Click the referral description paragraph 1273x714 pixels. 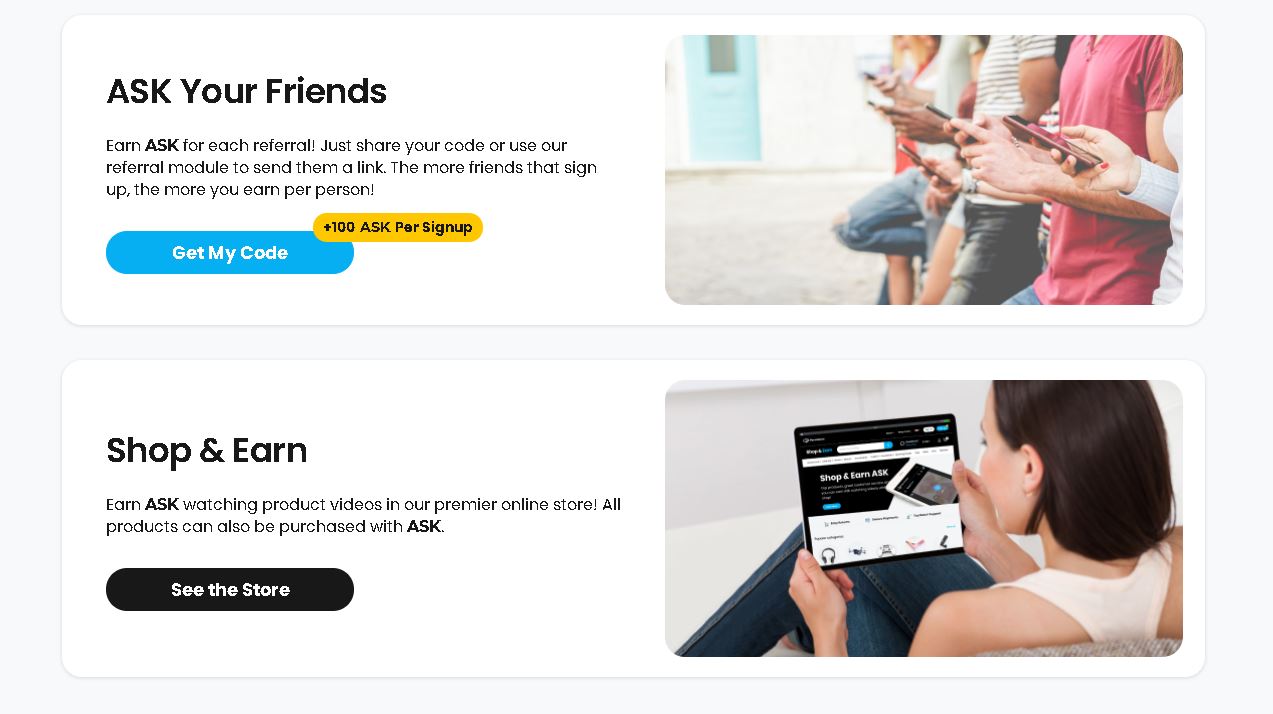[351, 167]
